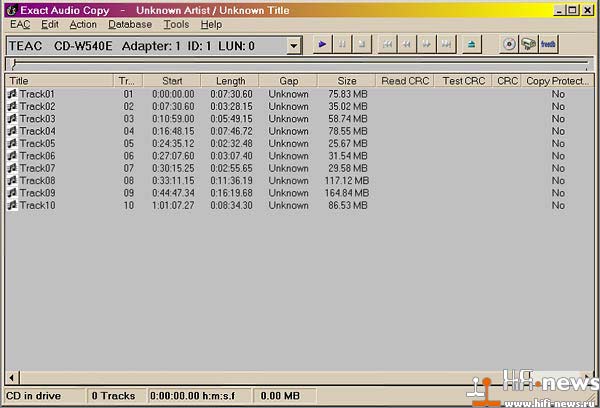Click the size value 164.84 MB
This screenshot has height=408, width=600.
(x=347, y=193)
